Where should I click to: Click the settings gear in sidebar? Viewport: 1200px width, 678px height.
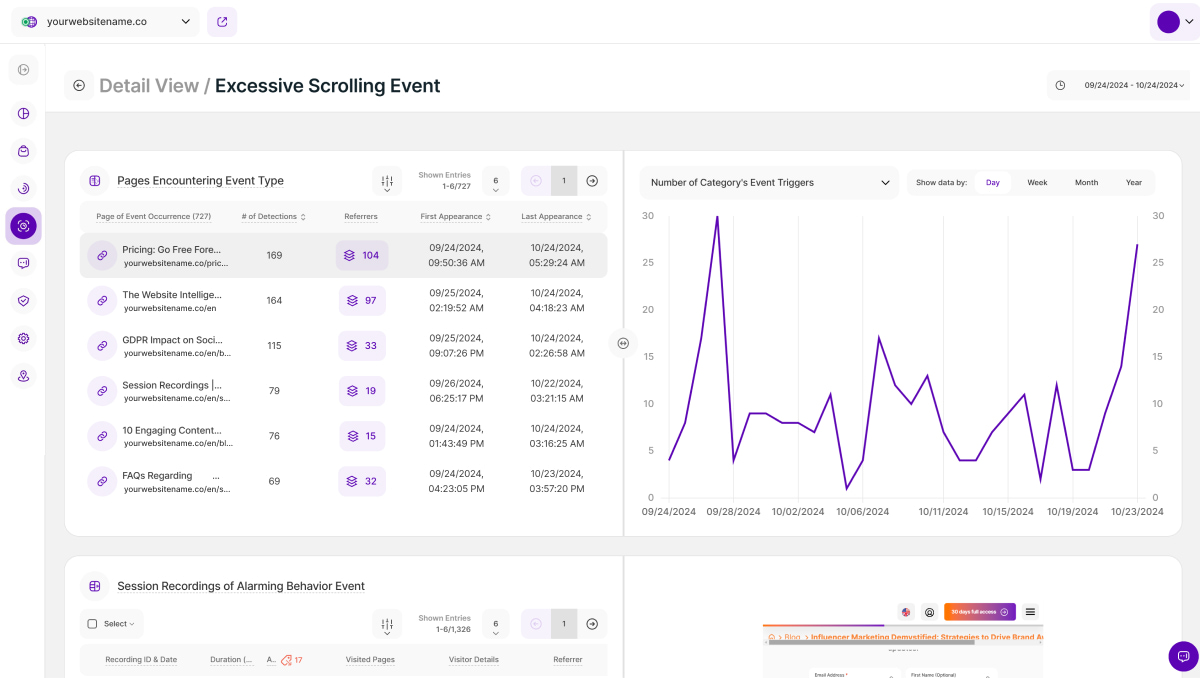pyautogui.click(x=24, y=339)
